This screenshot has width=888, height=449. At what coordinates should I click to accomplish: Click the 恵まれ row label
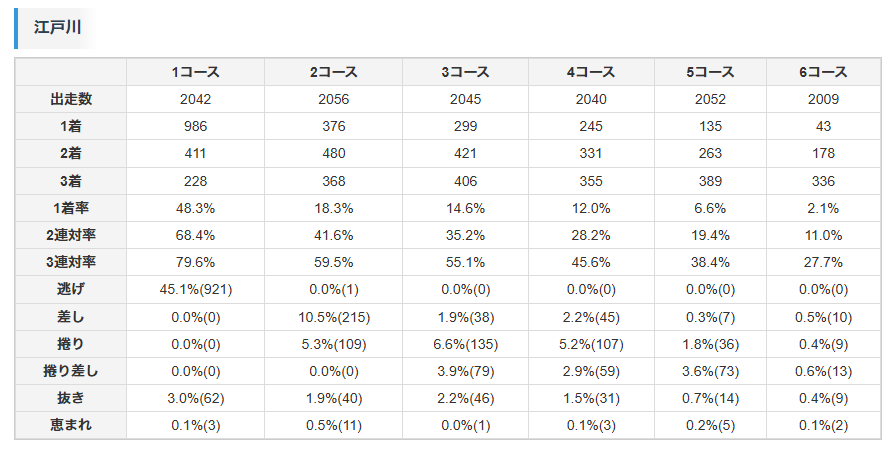[71, 425]
